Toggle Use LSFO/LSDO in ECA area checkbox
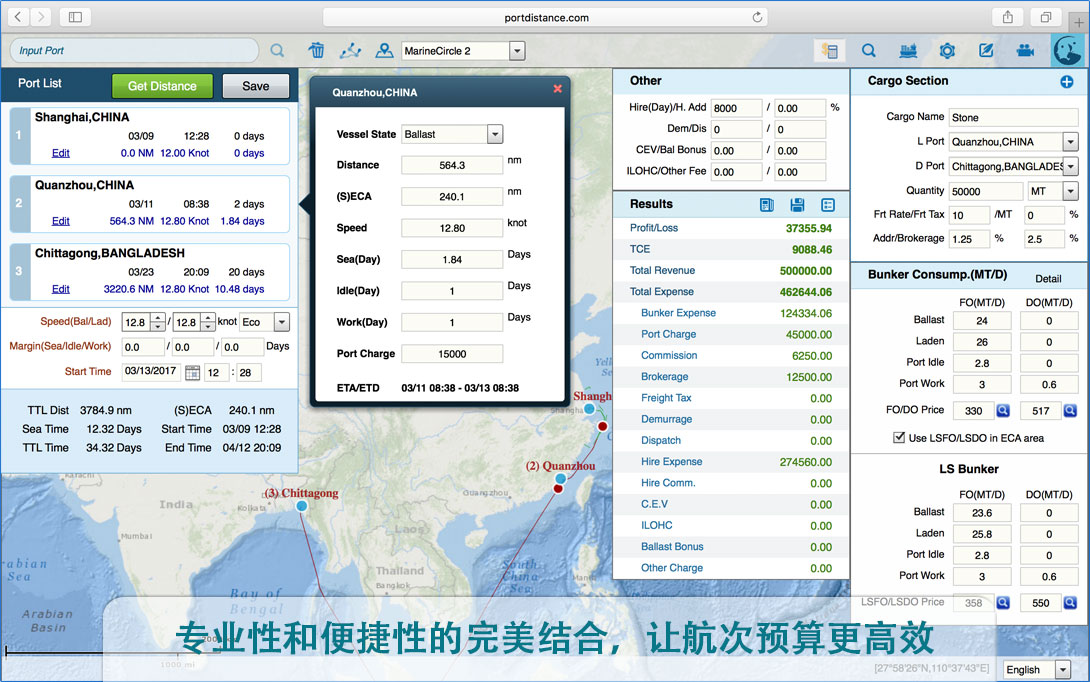1090x682 pixels. (x=899, y=437)
